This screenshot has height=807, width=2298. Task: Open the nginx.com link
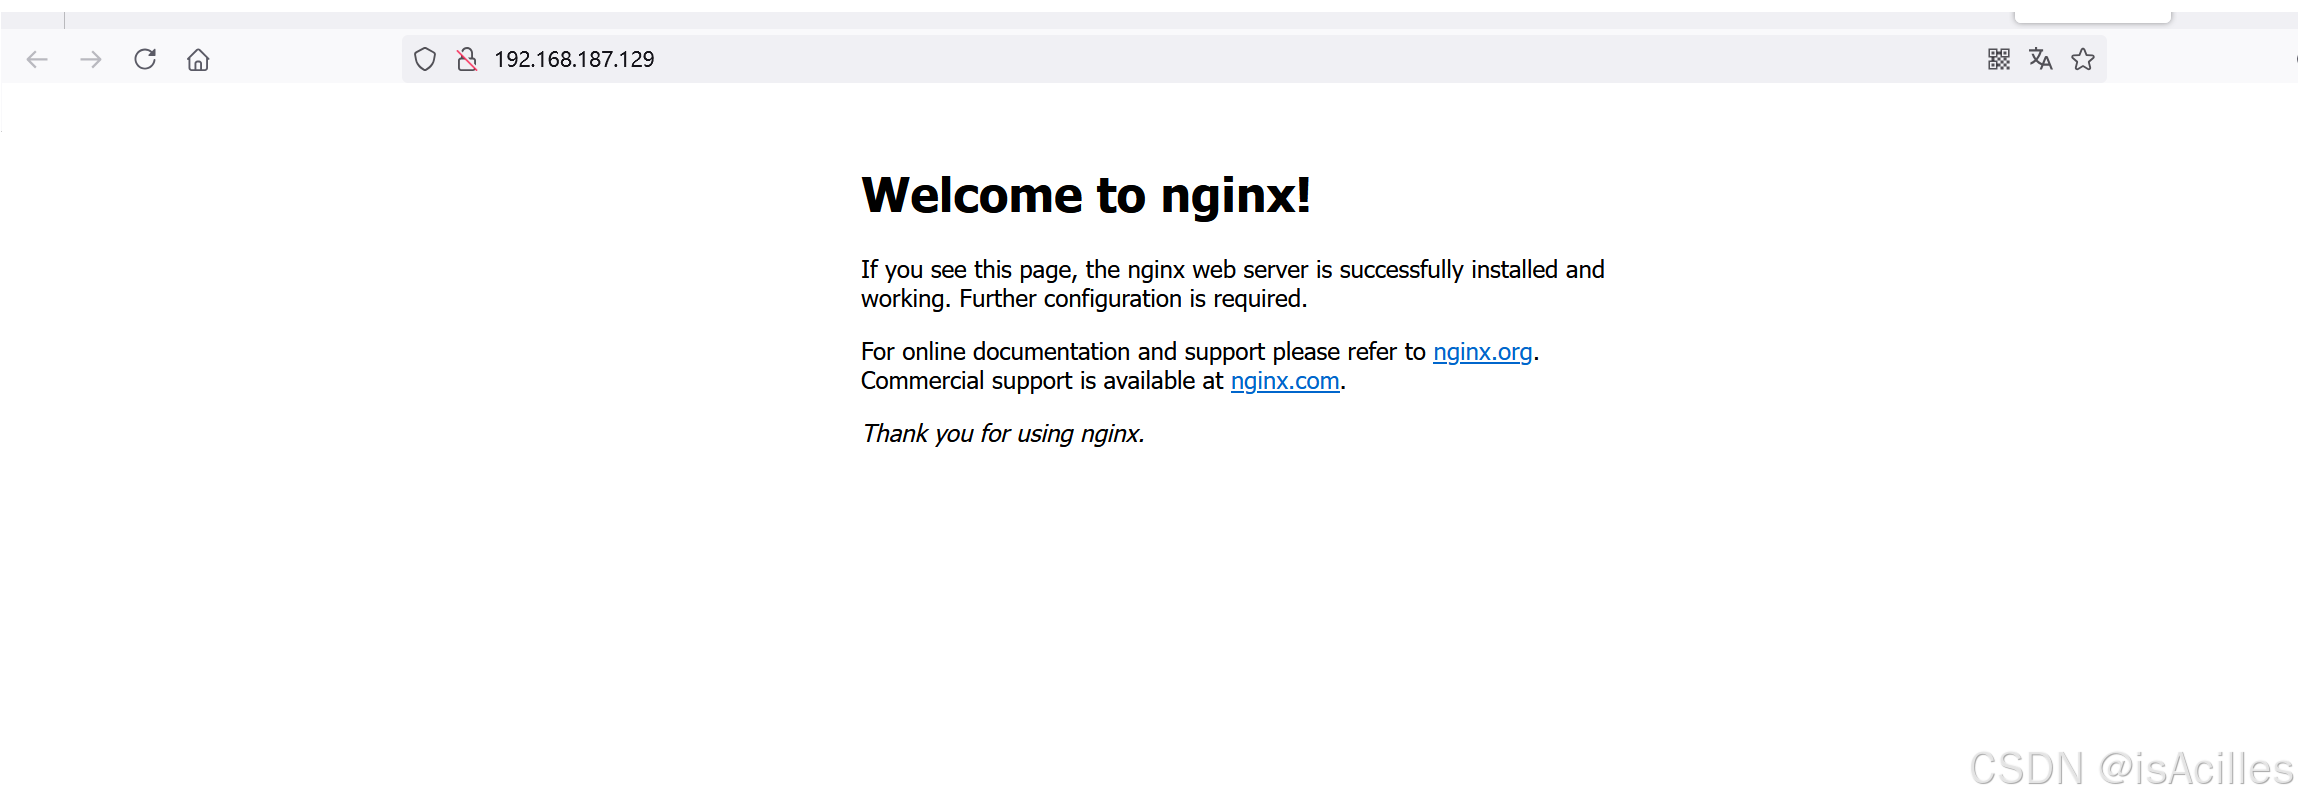click(1285, 381)
